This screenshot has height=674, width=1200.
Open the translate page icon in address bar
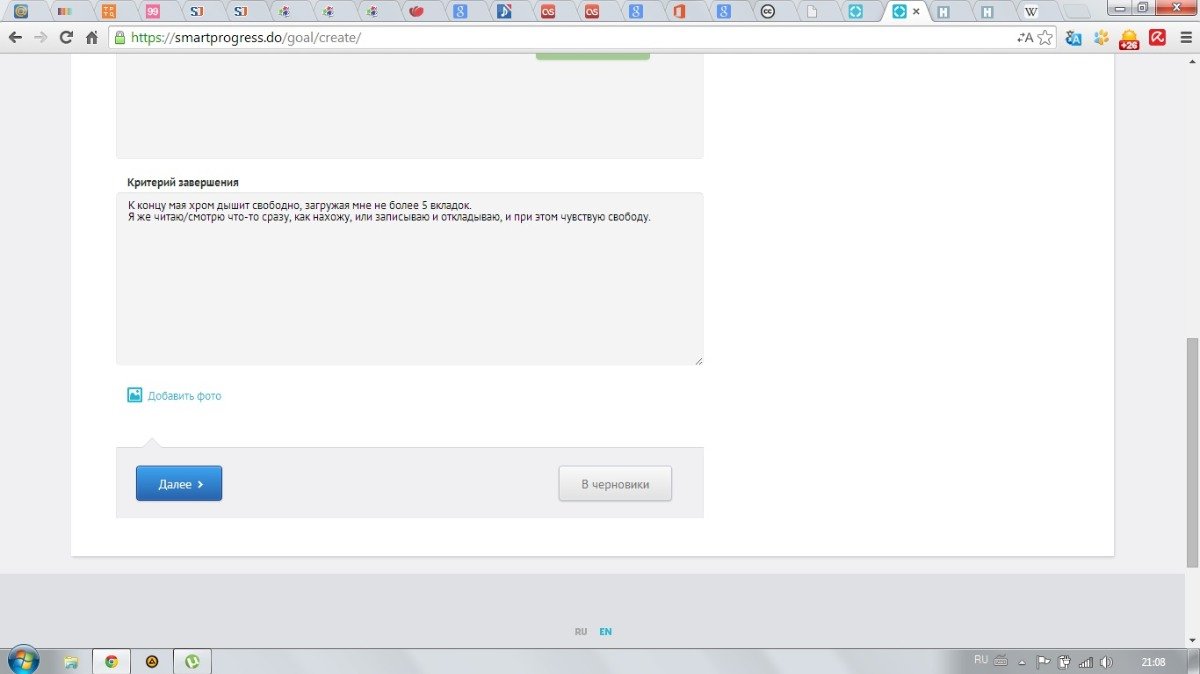pyautogui.click(x=1024, y=38)
